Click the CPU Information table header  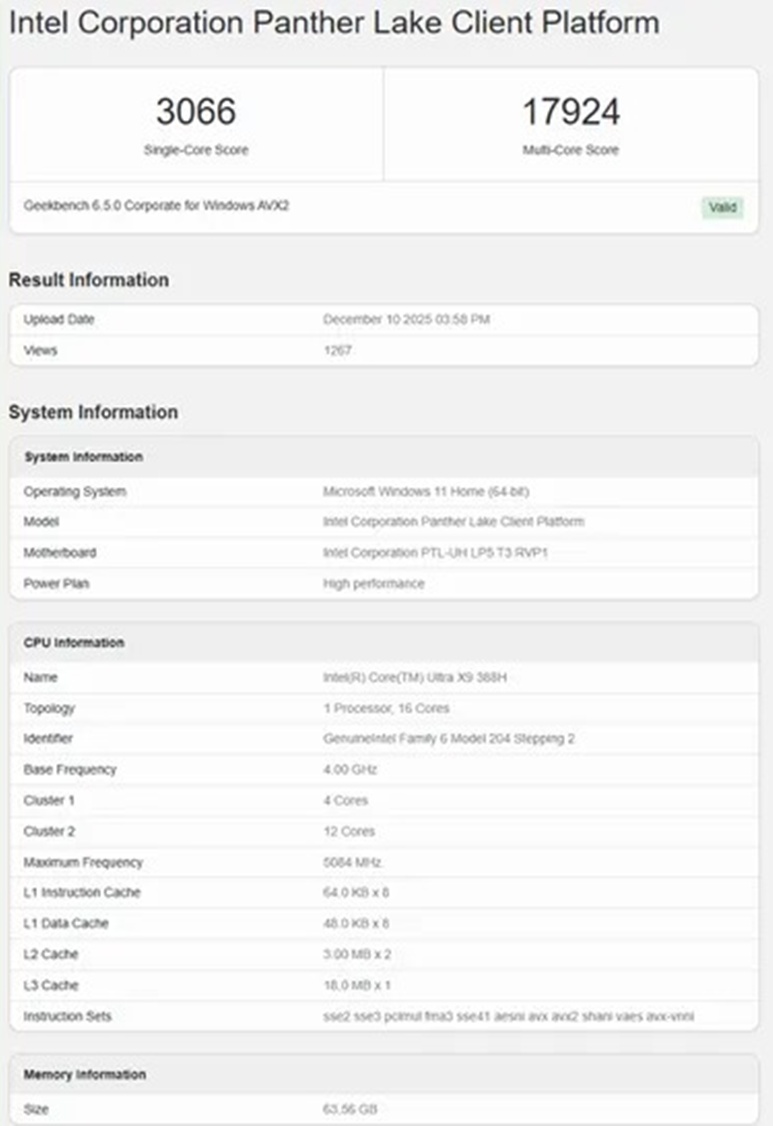pos(74,643)
